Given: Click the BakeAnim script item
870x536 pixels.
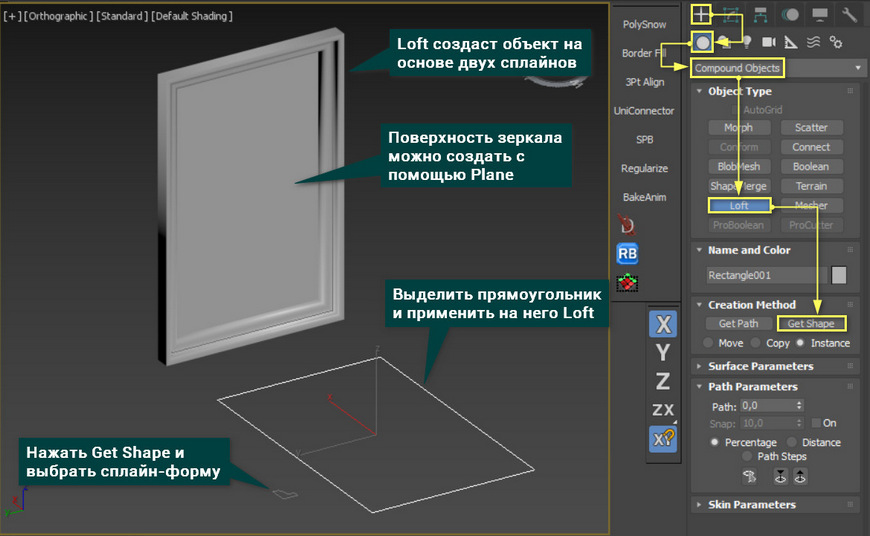Looking at the screenshot, I should [644, 198].
